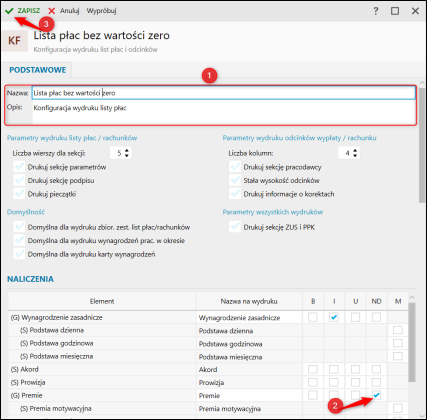This screenshot has height=420, width=427.
Task: Toggle Domyślna dla wydruku zbior. zest. checkbox
Action: click(x=19, y=227)
